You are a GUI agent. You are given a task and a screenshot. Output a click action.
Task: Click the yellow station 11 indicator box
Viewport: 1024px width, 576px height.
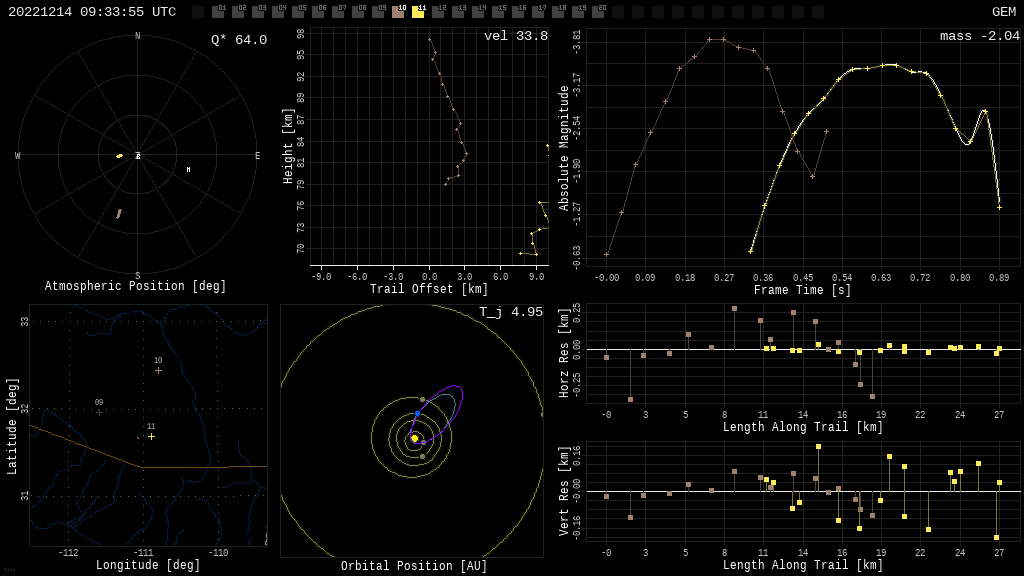(x=418, y=13)
